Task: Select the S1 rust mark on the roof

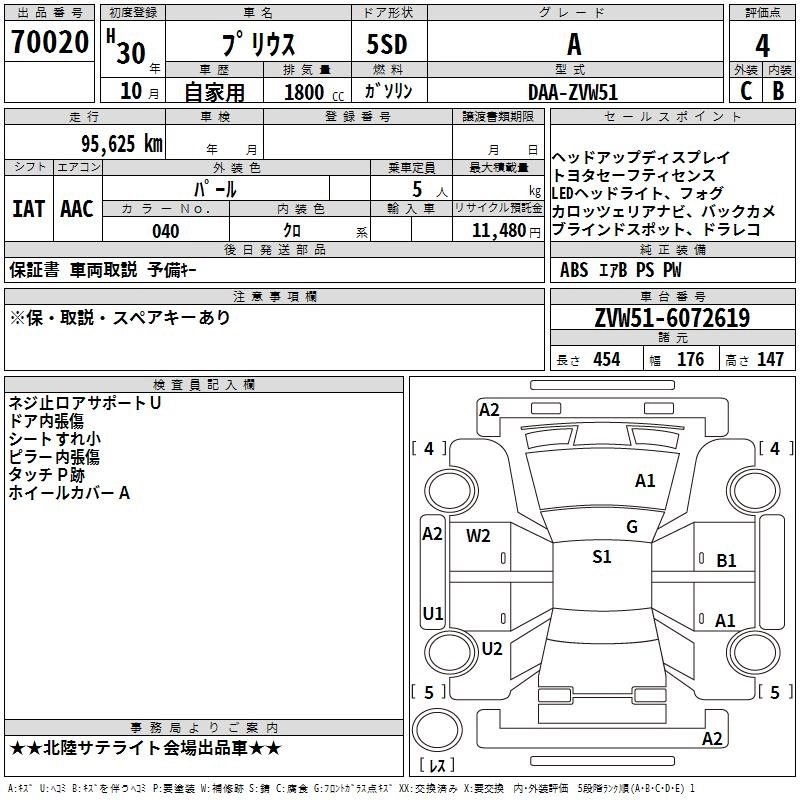Action: (x=601, y=557)
